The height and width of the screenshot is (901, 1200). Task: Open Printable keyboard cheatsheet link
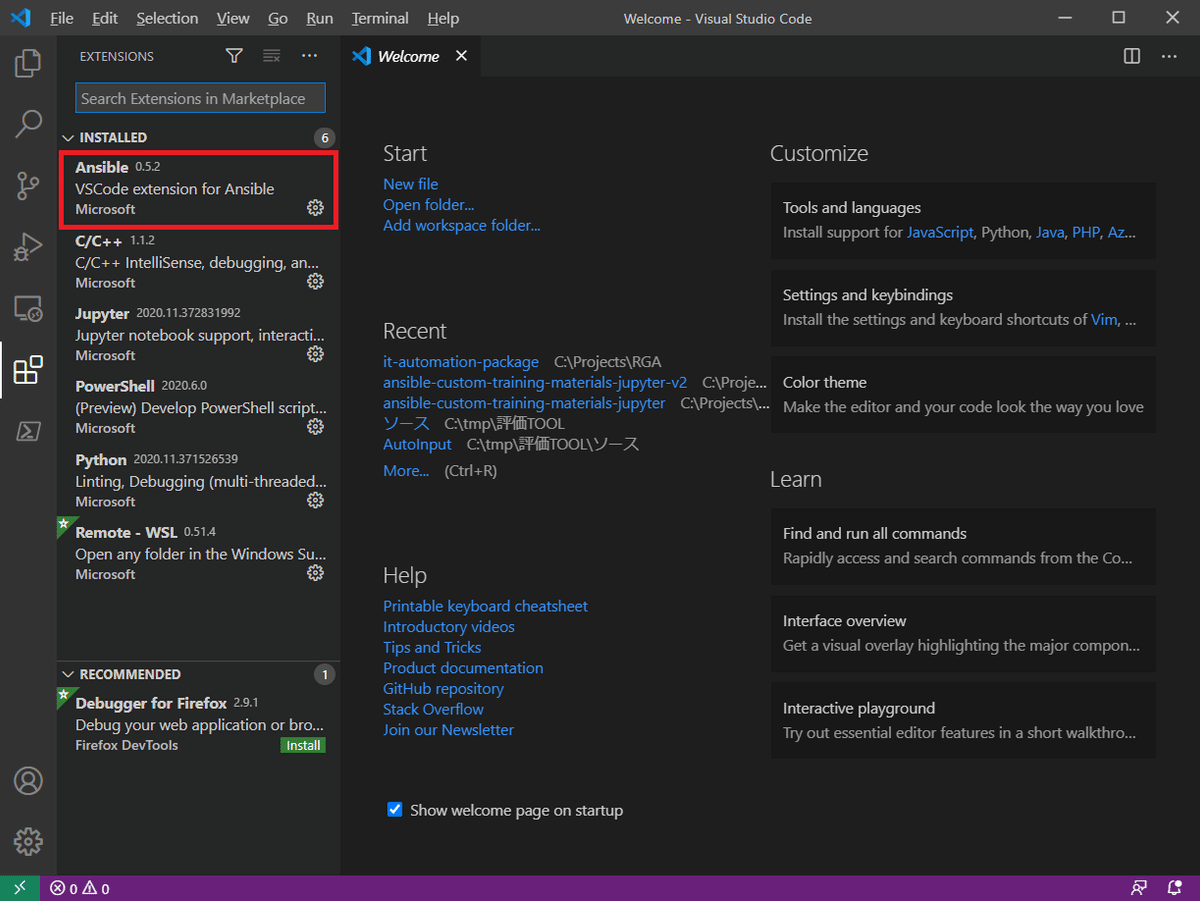click(486, 606)
